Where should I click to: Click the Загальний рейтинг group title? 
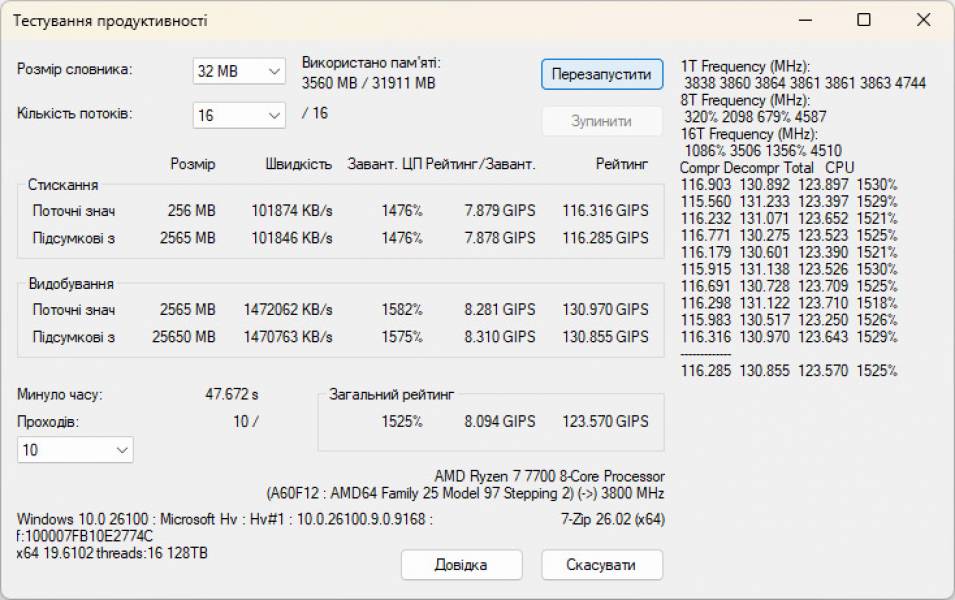[x=392, y=394]
